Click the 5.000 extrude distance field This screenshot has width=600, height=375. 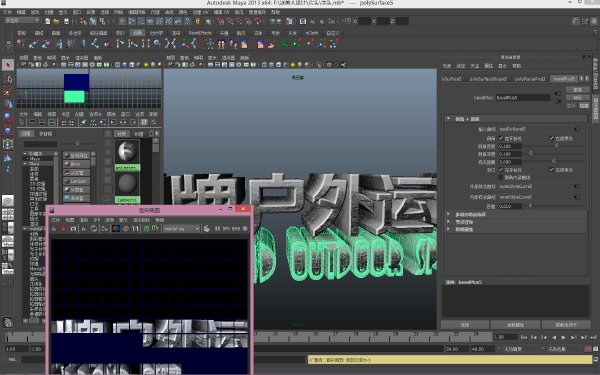click(x=510, y=162)
